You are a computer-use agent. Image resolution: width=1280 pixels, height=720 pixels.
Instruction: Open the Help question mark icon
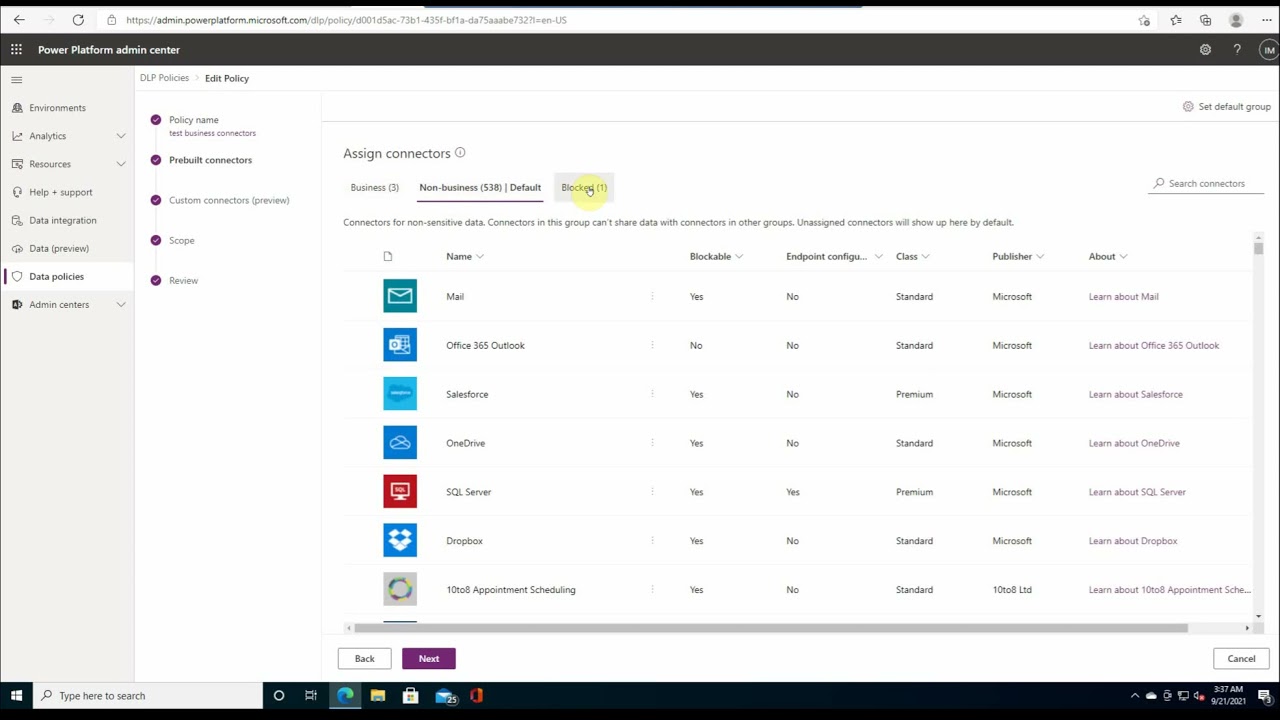click(x=1237, y=49)
